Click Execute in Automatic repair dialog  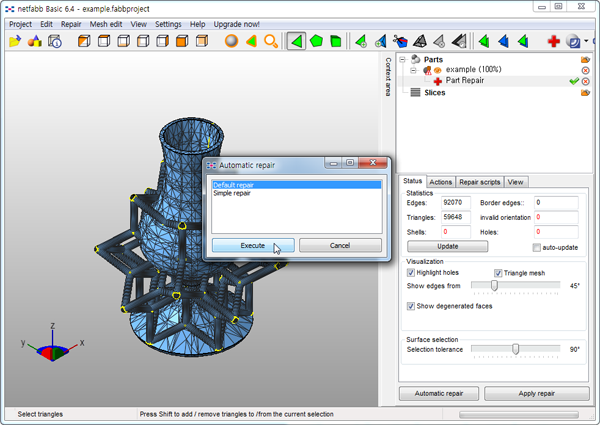[x=253, y=246]
